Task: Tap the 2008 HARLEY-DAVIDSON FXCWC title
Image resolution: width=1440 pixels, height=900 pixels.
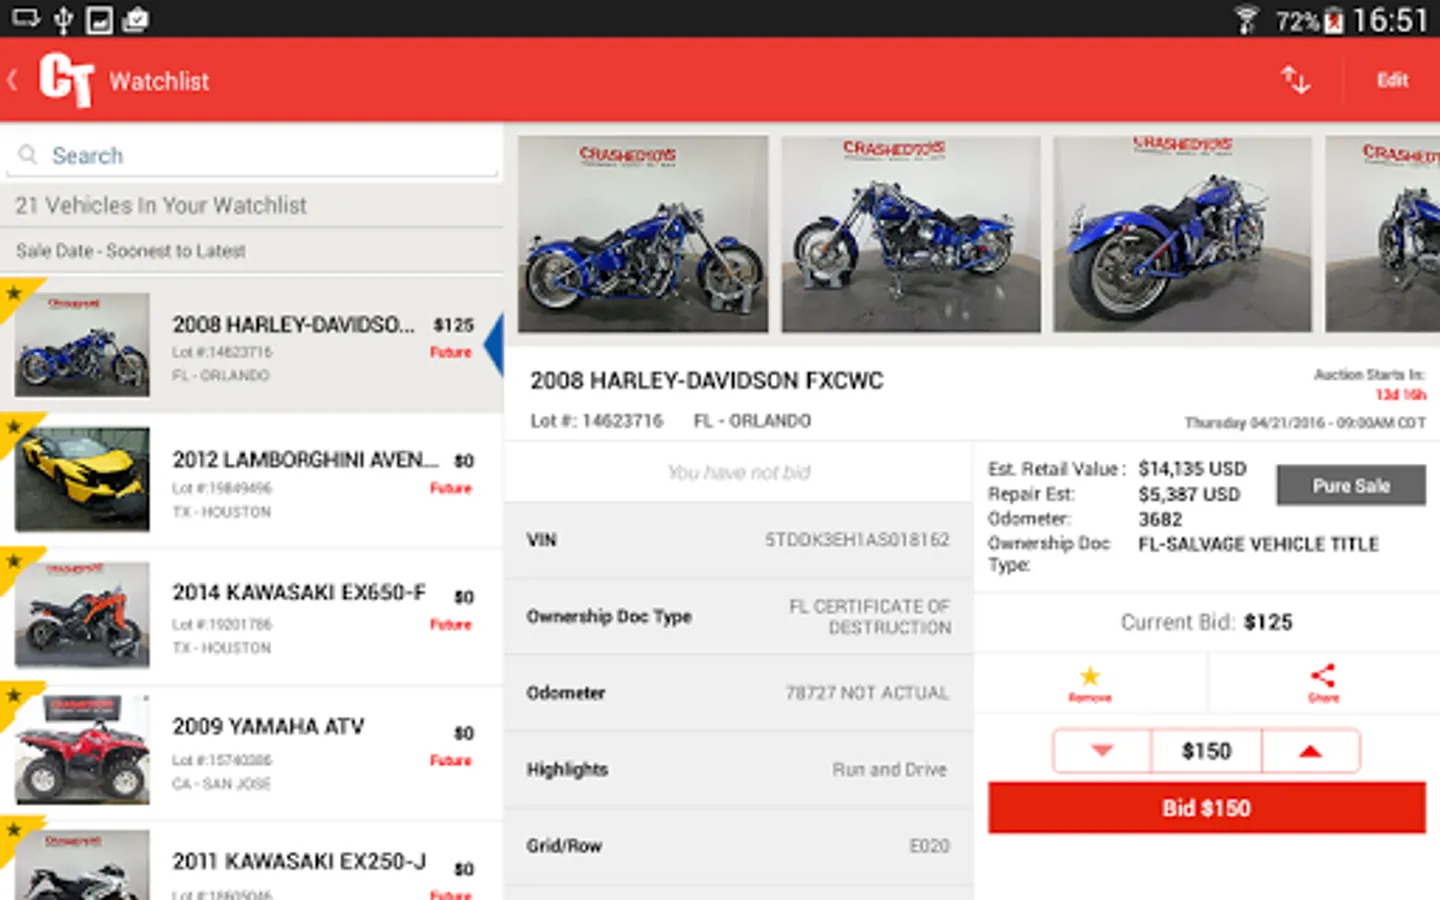Action: 707,381
